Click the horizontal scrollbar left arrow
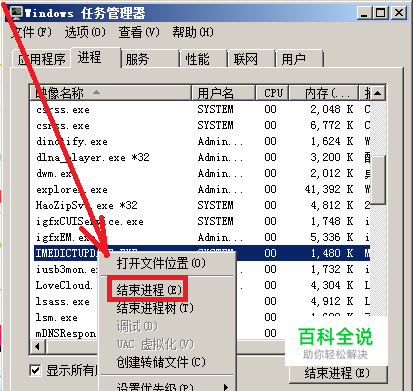 (x=37, y=347)
